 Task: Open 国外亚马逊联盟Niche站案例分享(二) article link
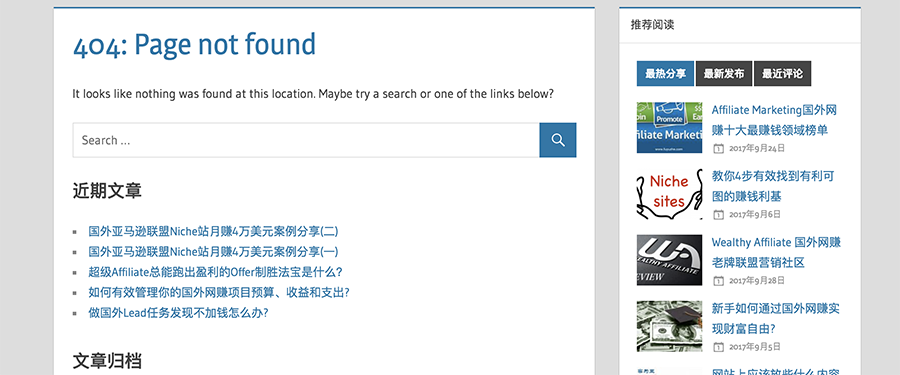pyautogui.click(x=213, y=231)
